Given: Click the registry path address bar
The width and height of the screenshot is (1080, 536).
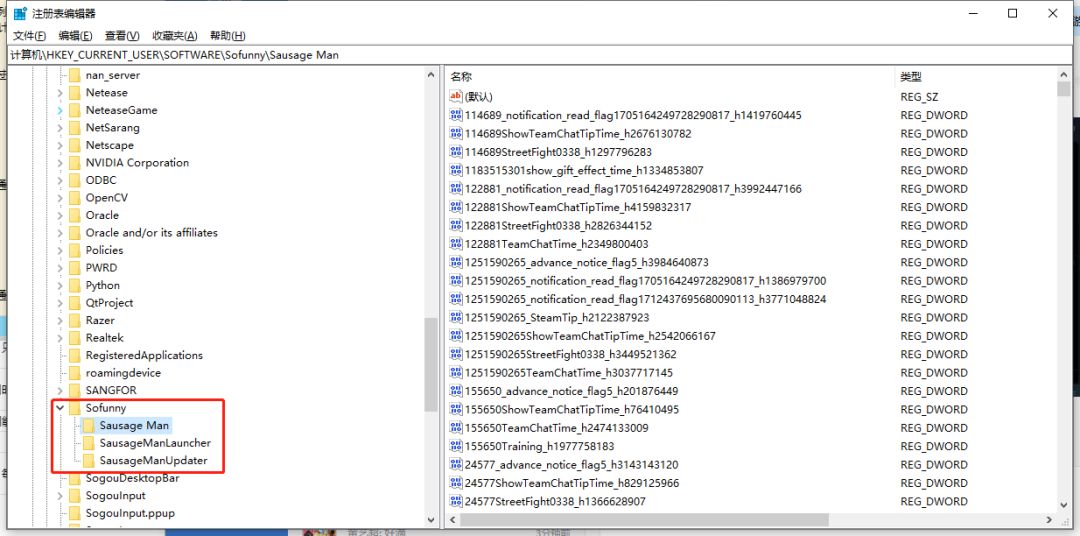Looking at the screenshot, I should click(x=540, y=55).
